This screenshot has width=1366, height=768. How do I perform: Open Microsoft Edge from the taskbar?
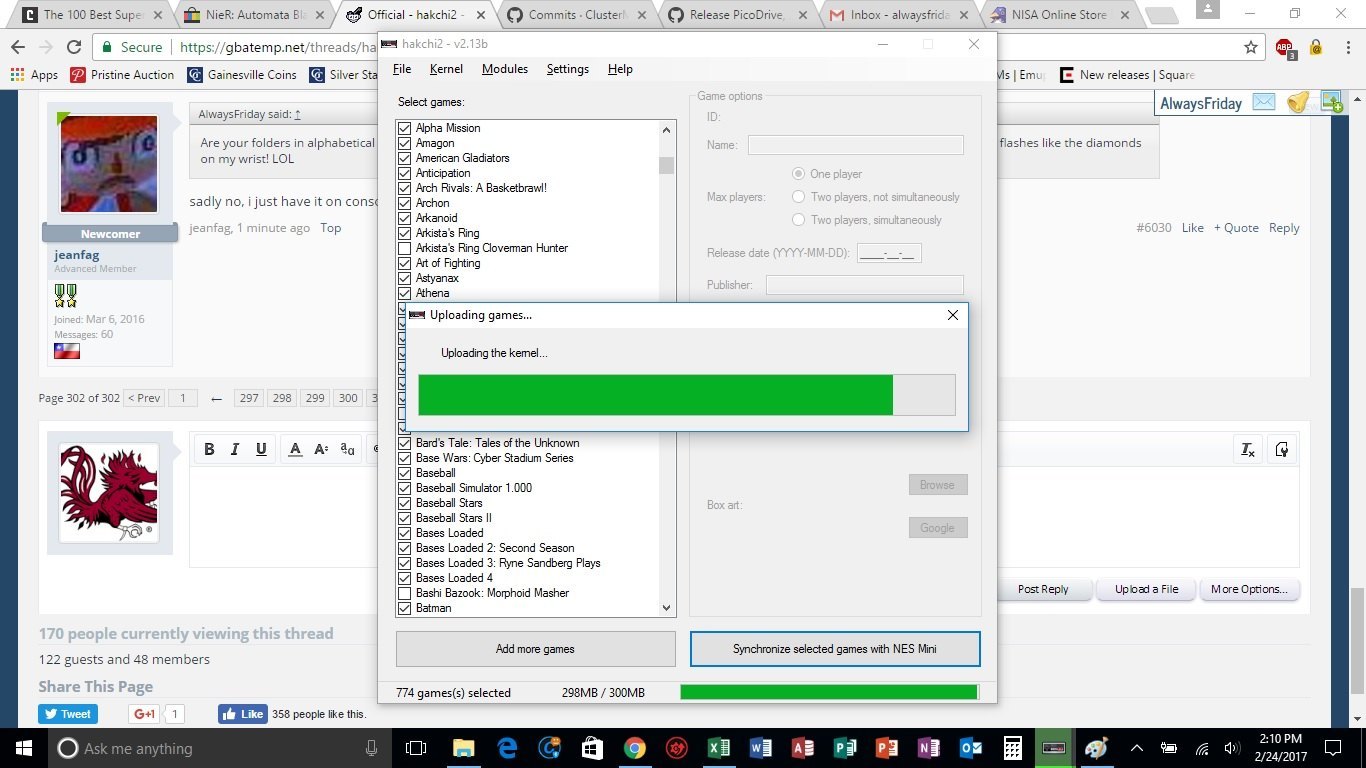507,748
